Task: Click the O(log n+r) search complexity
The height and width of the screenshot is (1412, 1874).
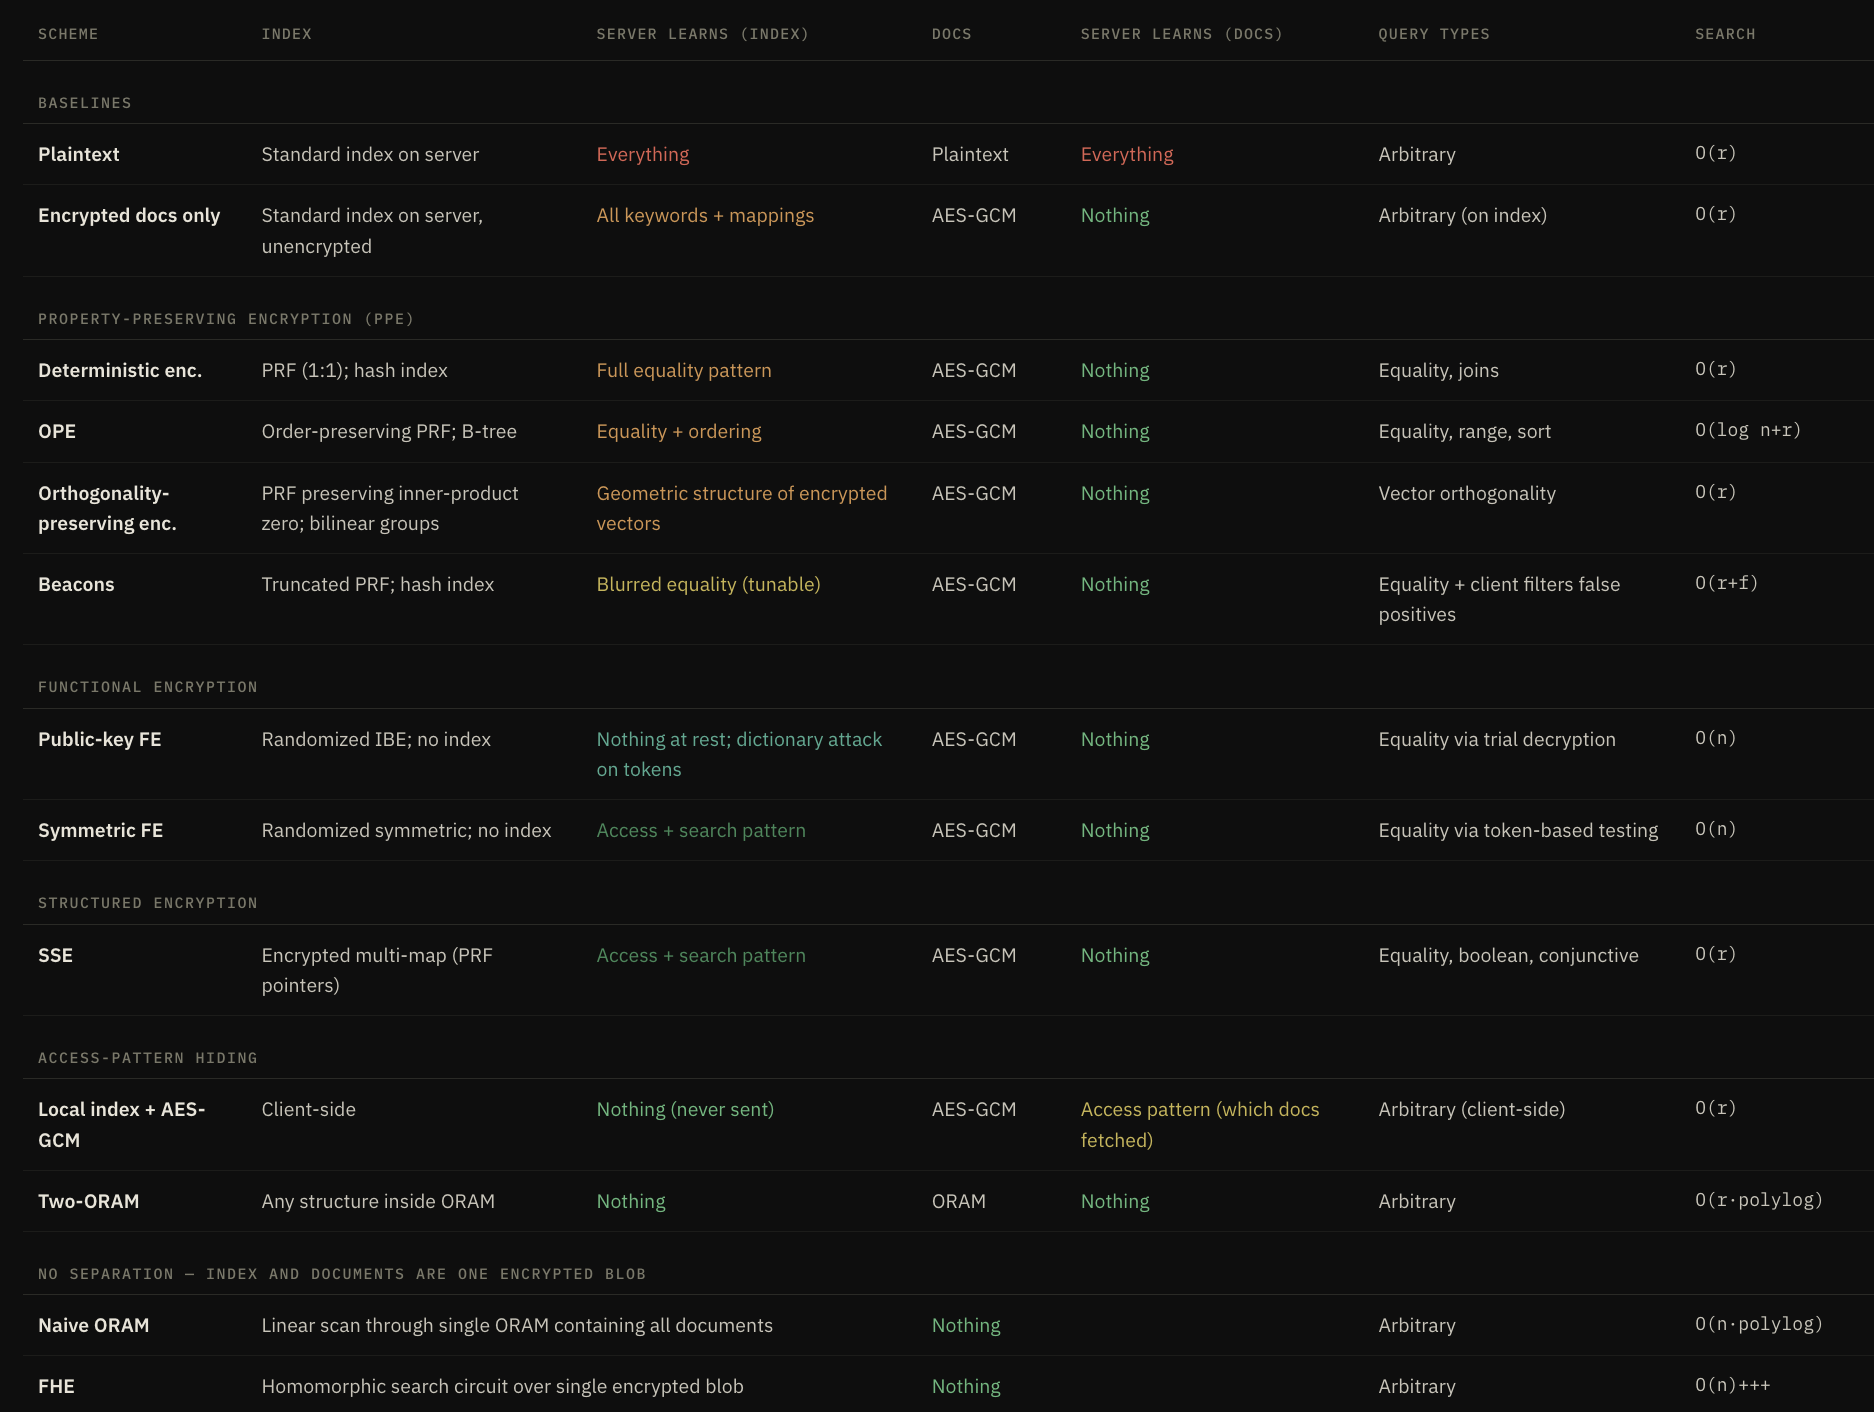Action: pyautogui.click(x=1747, y=430)
